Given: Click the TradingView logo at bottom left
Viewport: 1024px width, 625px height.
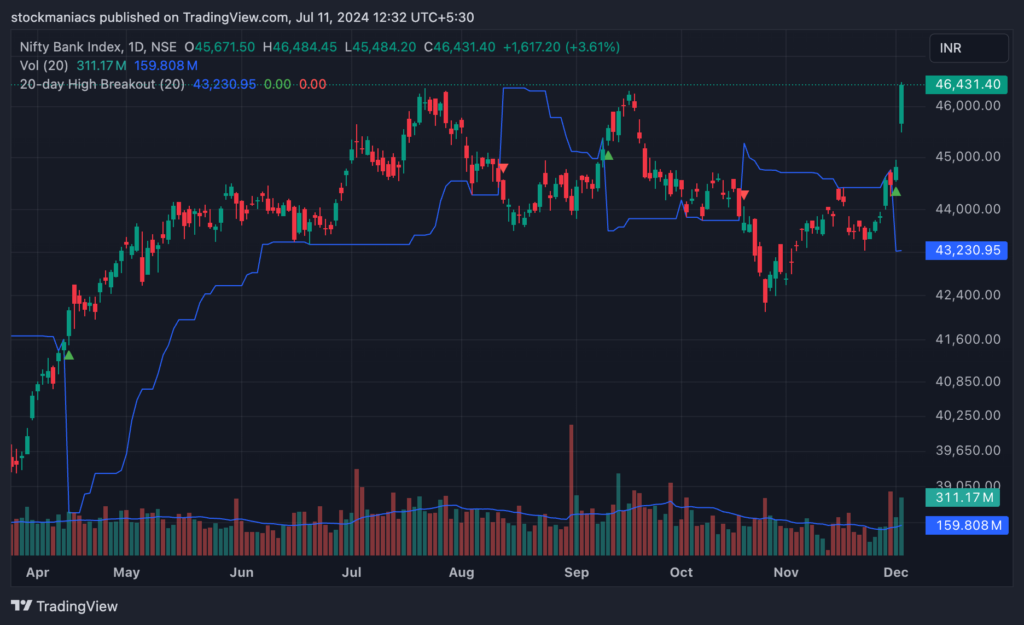Looking at the screenshot, I should click(x=65, y=606).
